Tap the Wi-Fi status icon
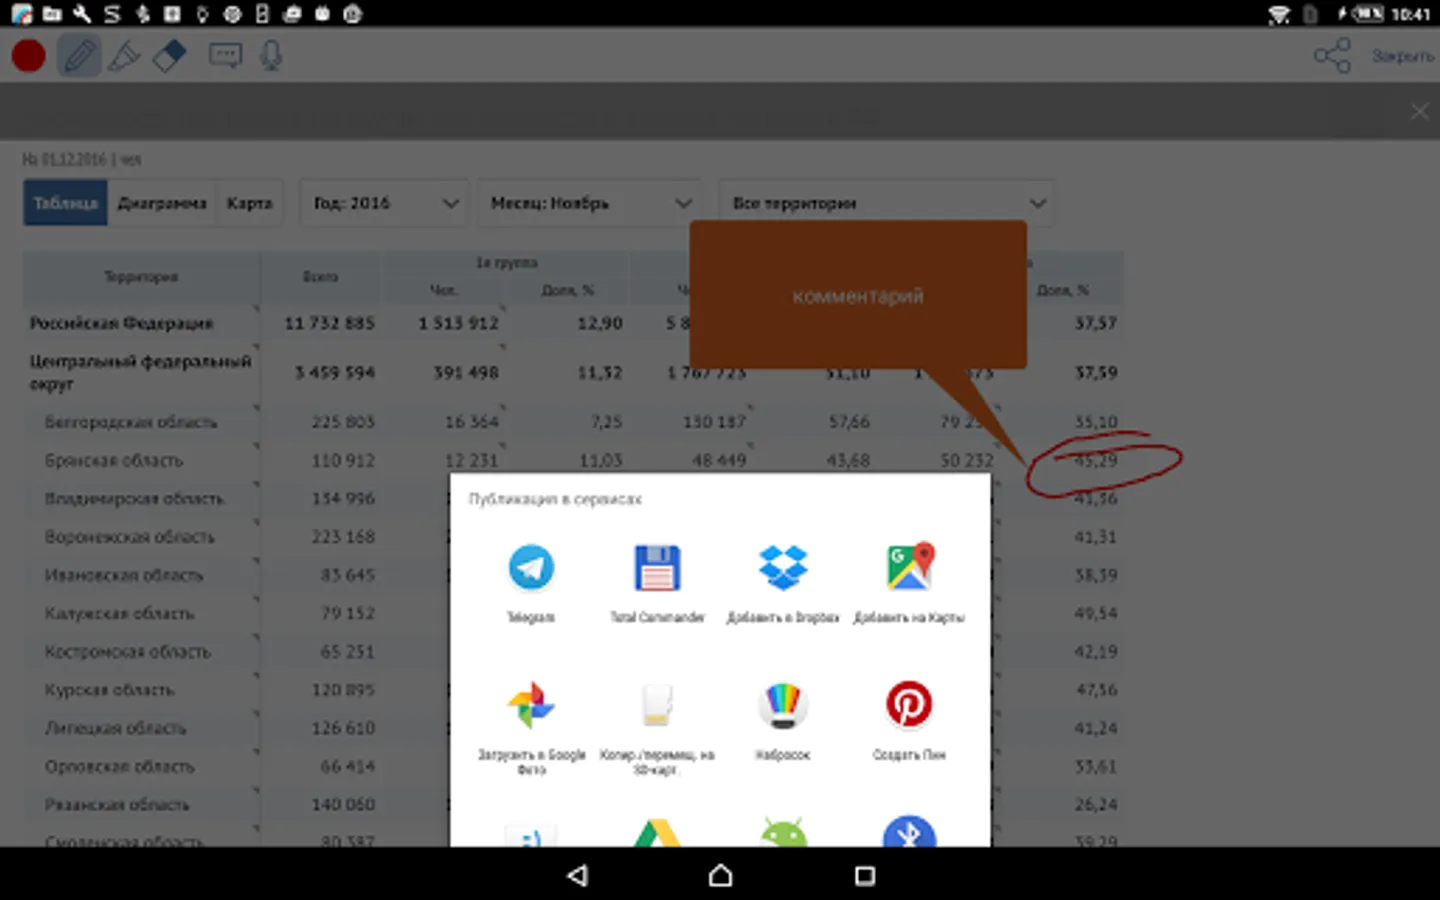This screenshot has width=1440, height=900. [1279, 14]
